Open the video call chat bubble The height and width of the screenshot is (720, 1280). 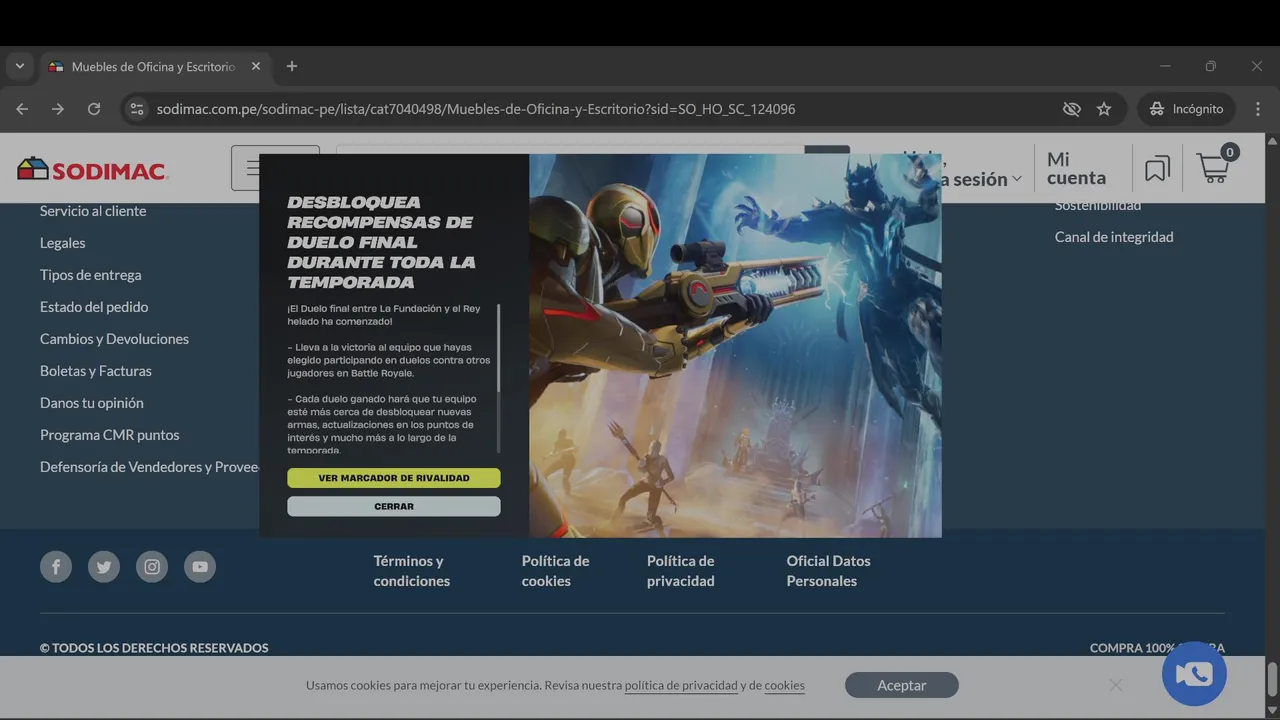tap(1194, 674)
